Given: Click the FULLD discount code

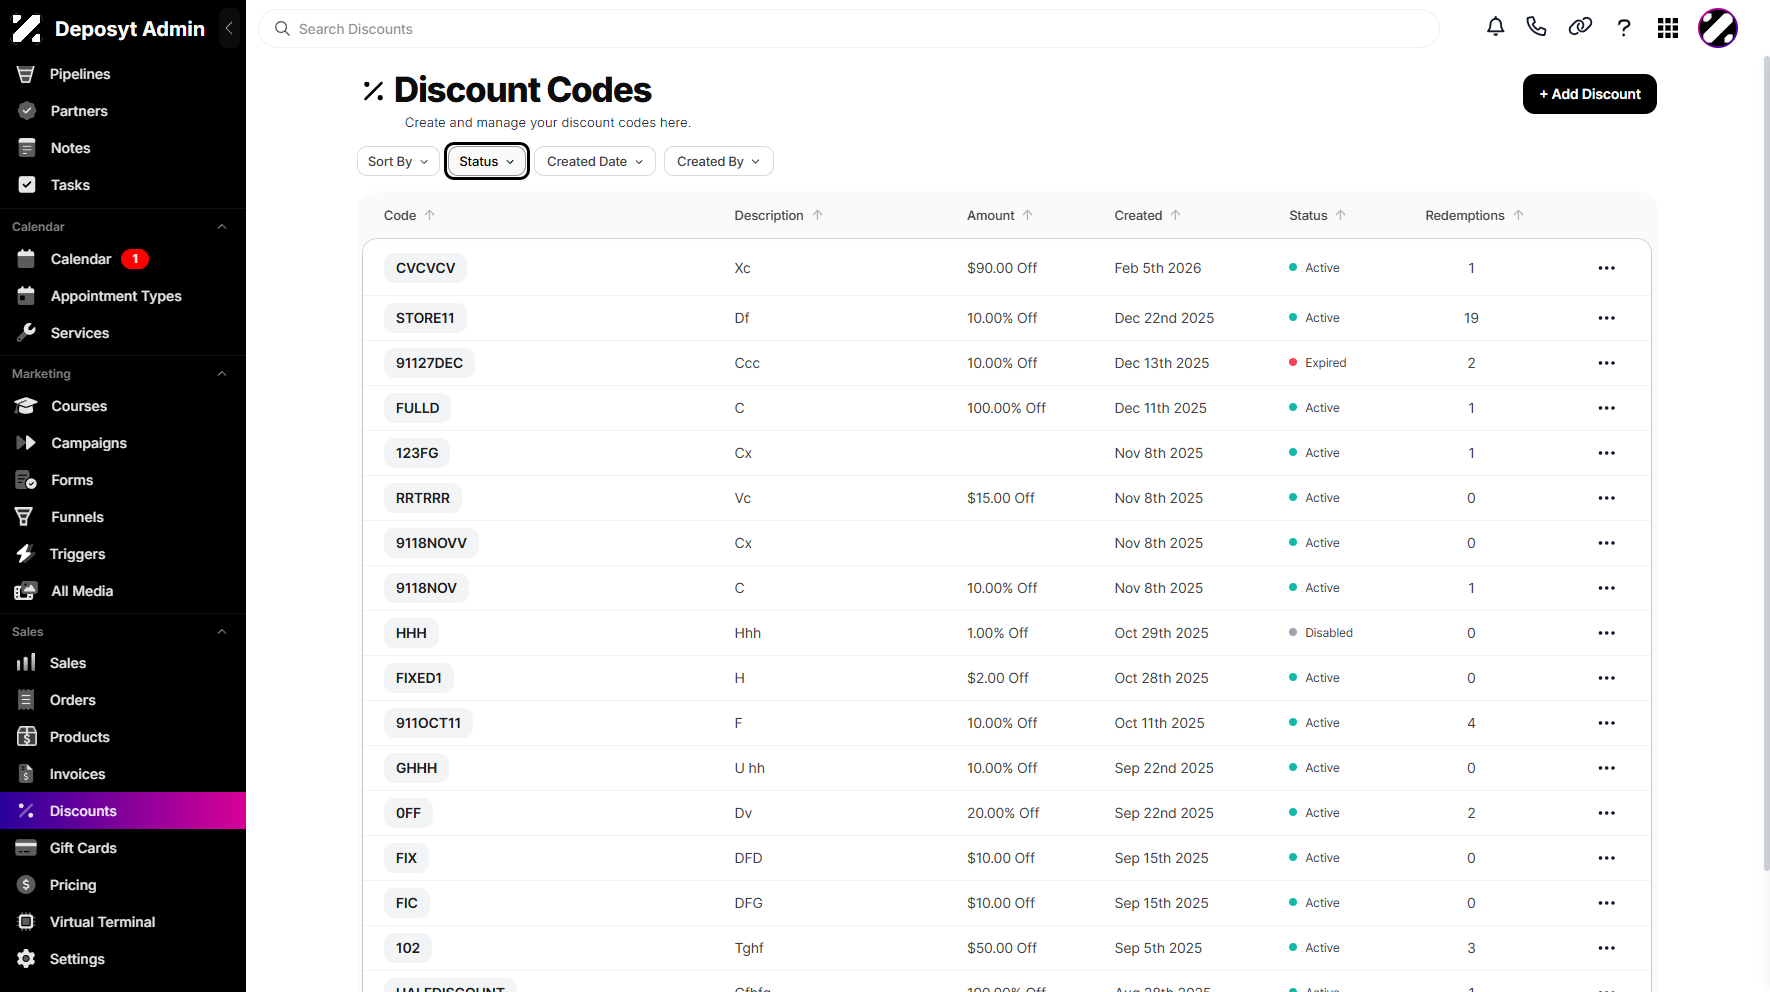Looking at the screenshot, I should point(418,408).
